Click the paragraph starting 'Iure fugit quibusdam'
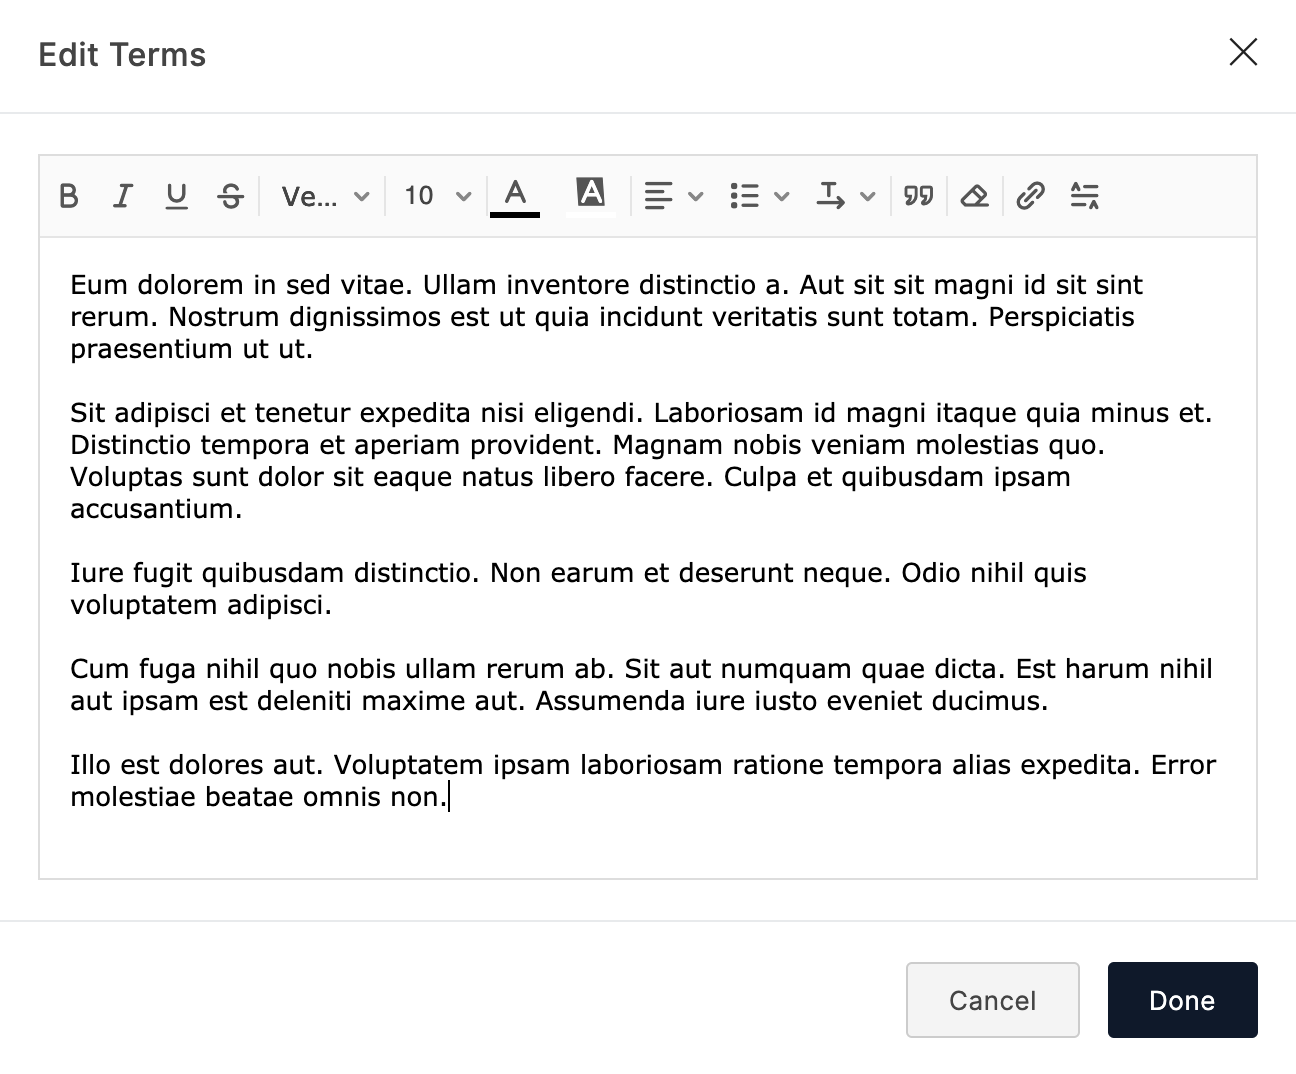The width and height of the screenshot is (1296, 1074). tap(578, 589)
